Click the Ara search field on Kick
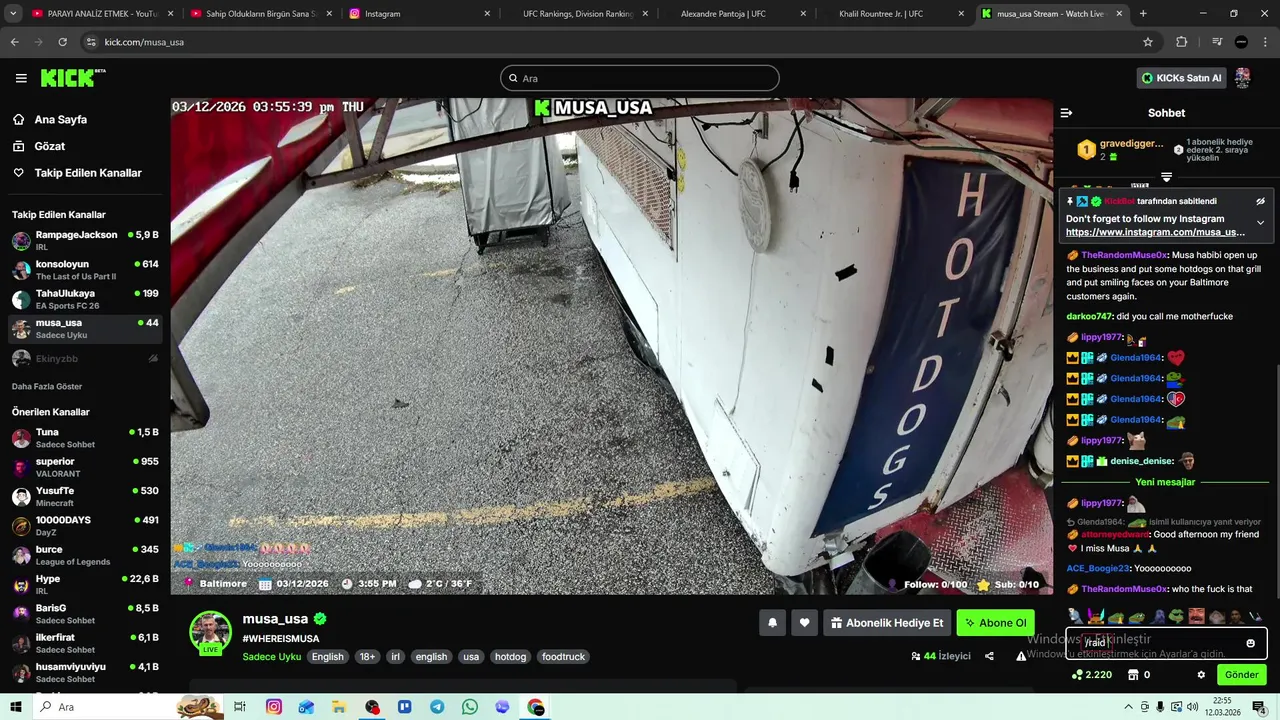1280x720 pixels. point(640,78)
